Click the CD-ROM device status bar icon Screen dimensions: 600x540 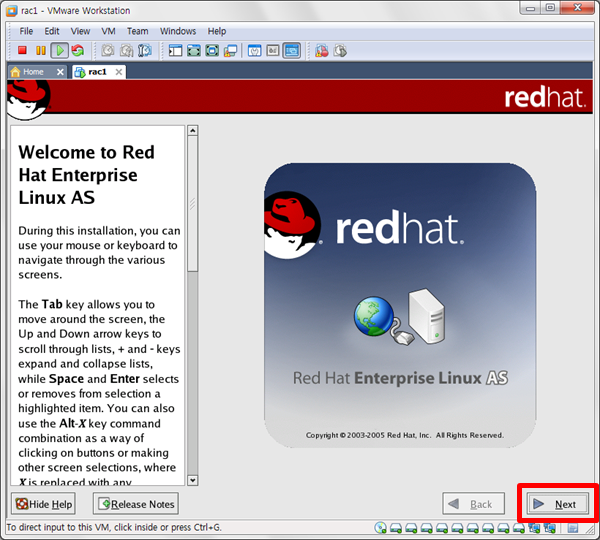pyautogui.click(x=381, y=528)
